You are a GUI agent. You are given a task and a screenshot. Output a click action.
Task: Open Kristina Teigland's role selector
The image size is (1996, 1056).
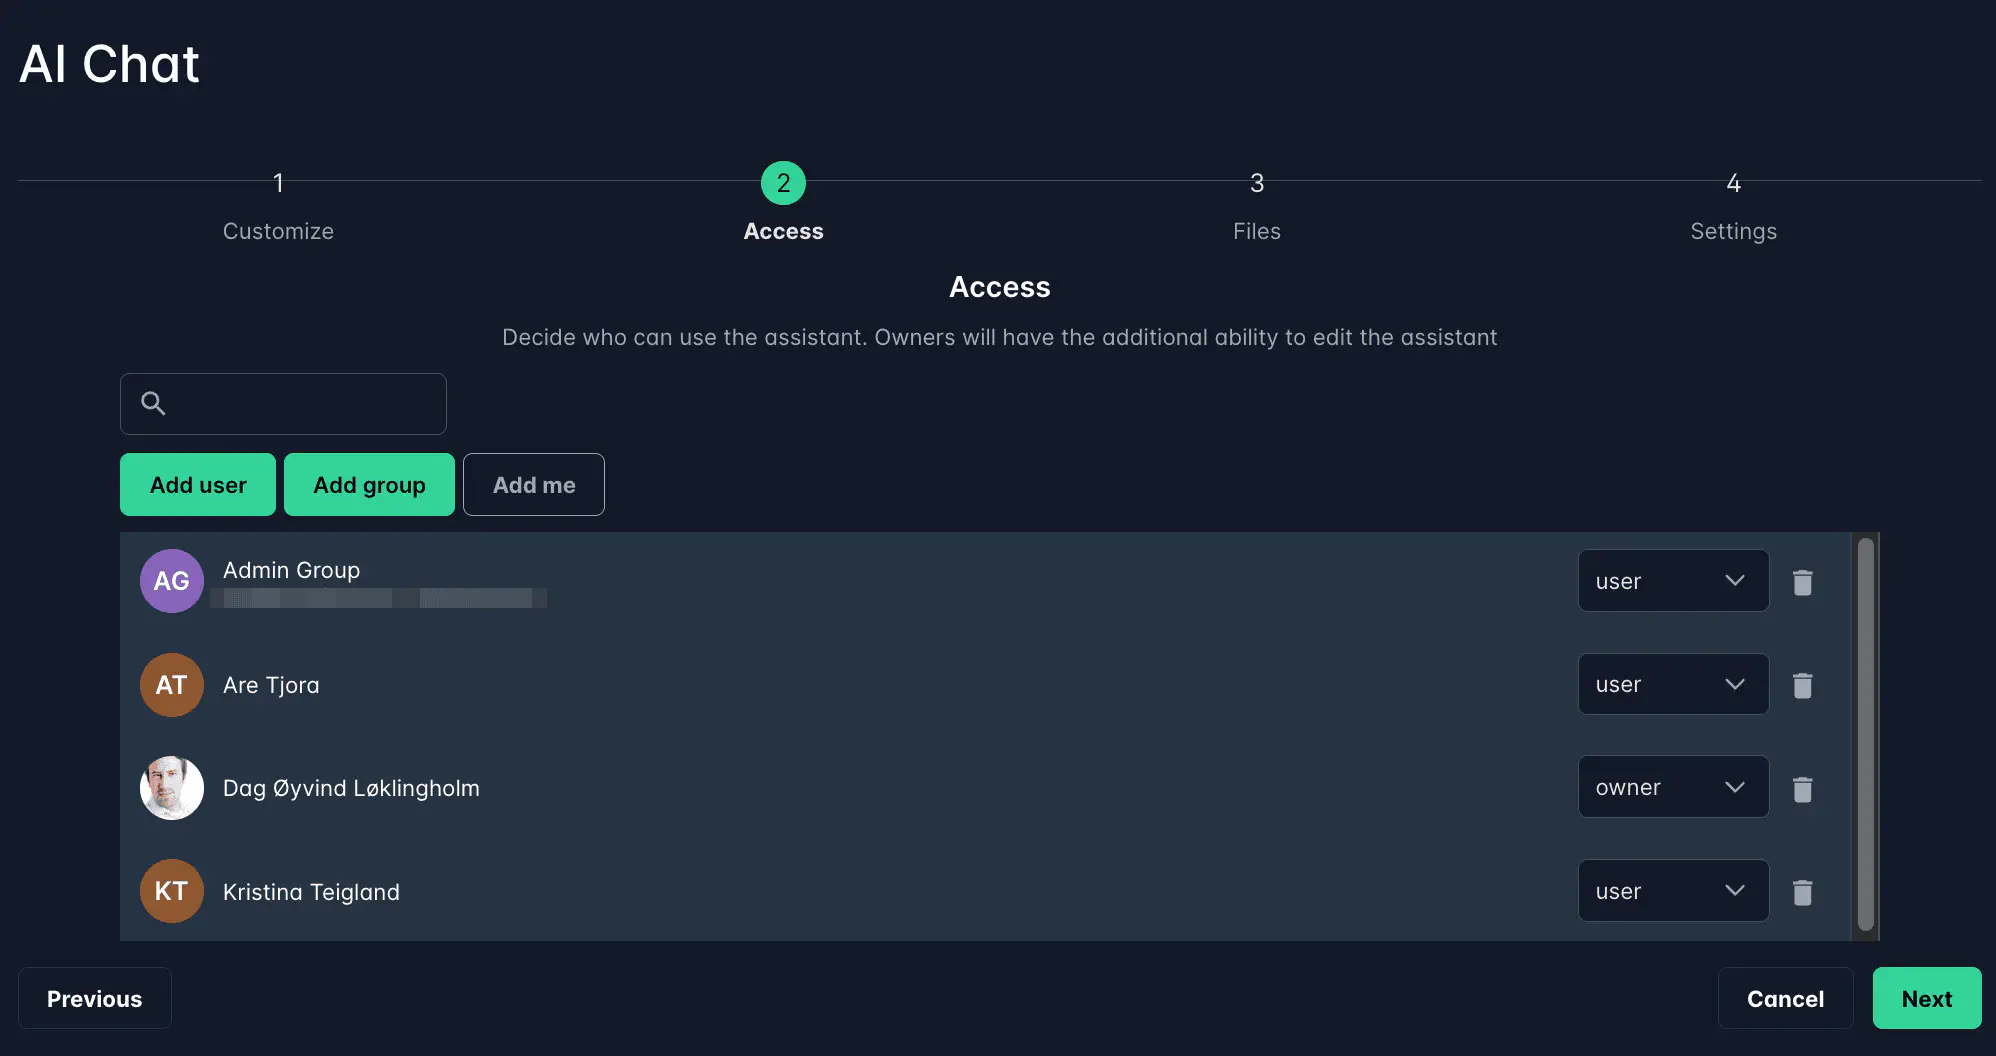[1673, 891]
